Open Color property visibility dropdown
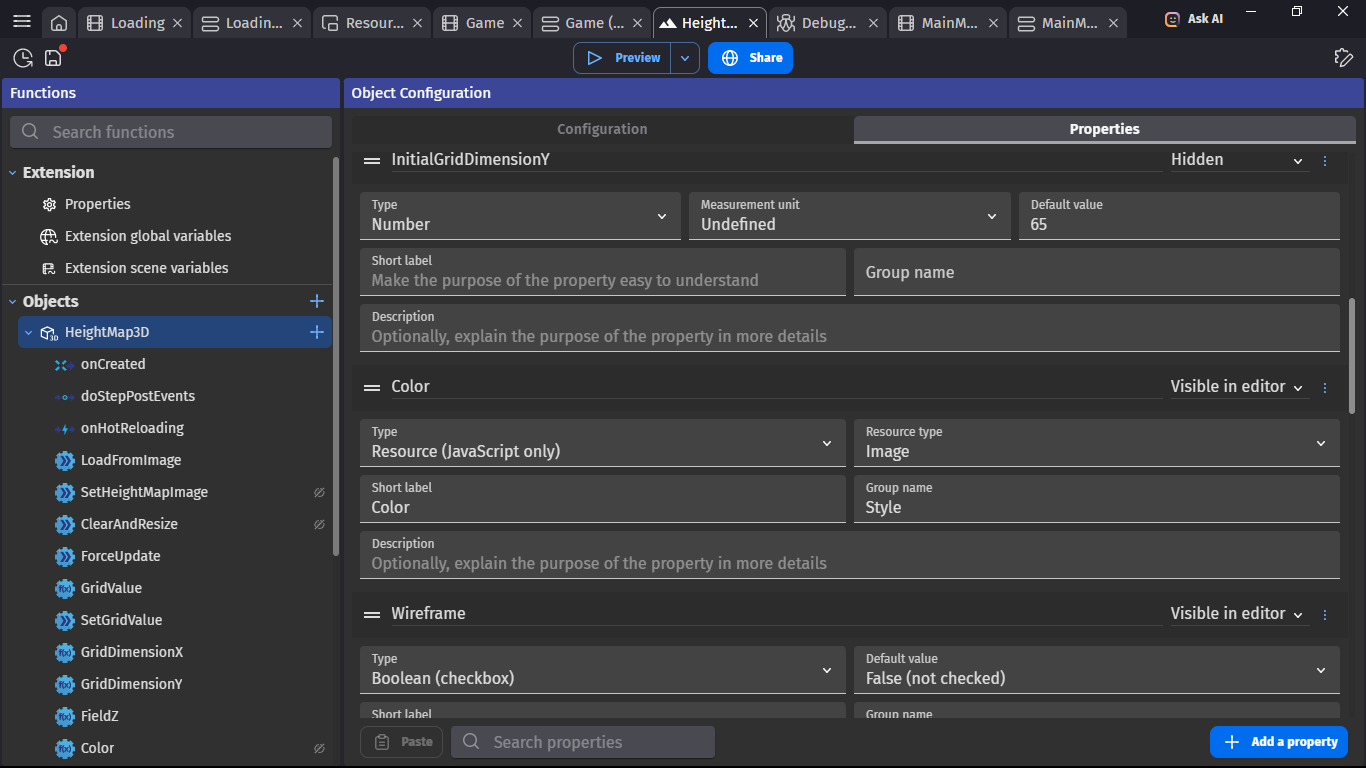This screenshot has height=768, width=1366. tap(1237, 387)
